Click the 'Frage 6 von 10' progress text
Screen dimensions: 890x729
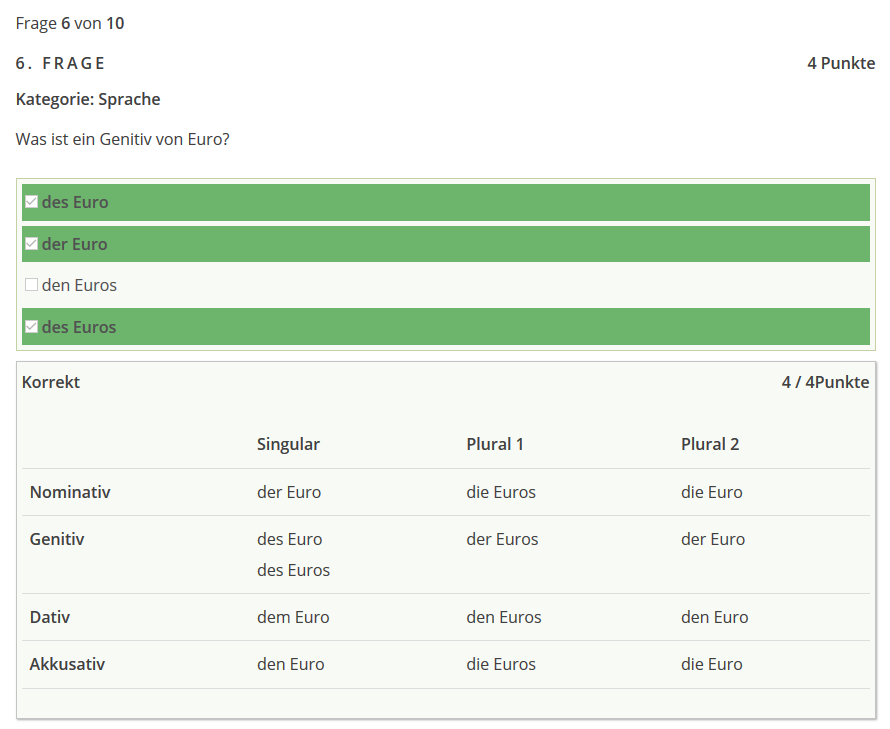point(70,23)
